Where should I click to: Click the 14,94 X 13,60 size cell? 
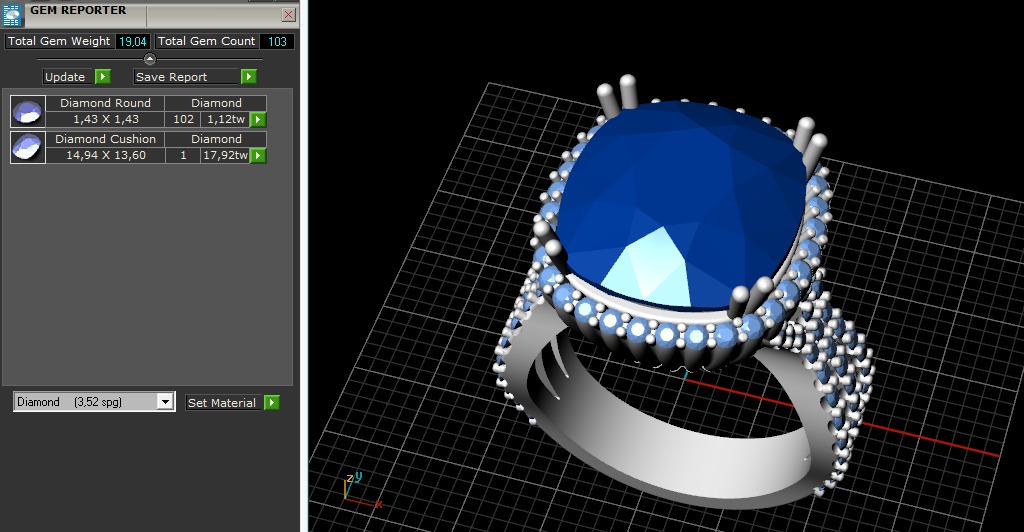click(x=105, y=155)
